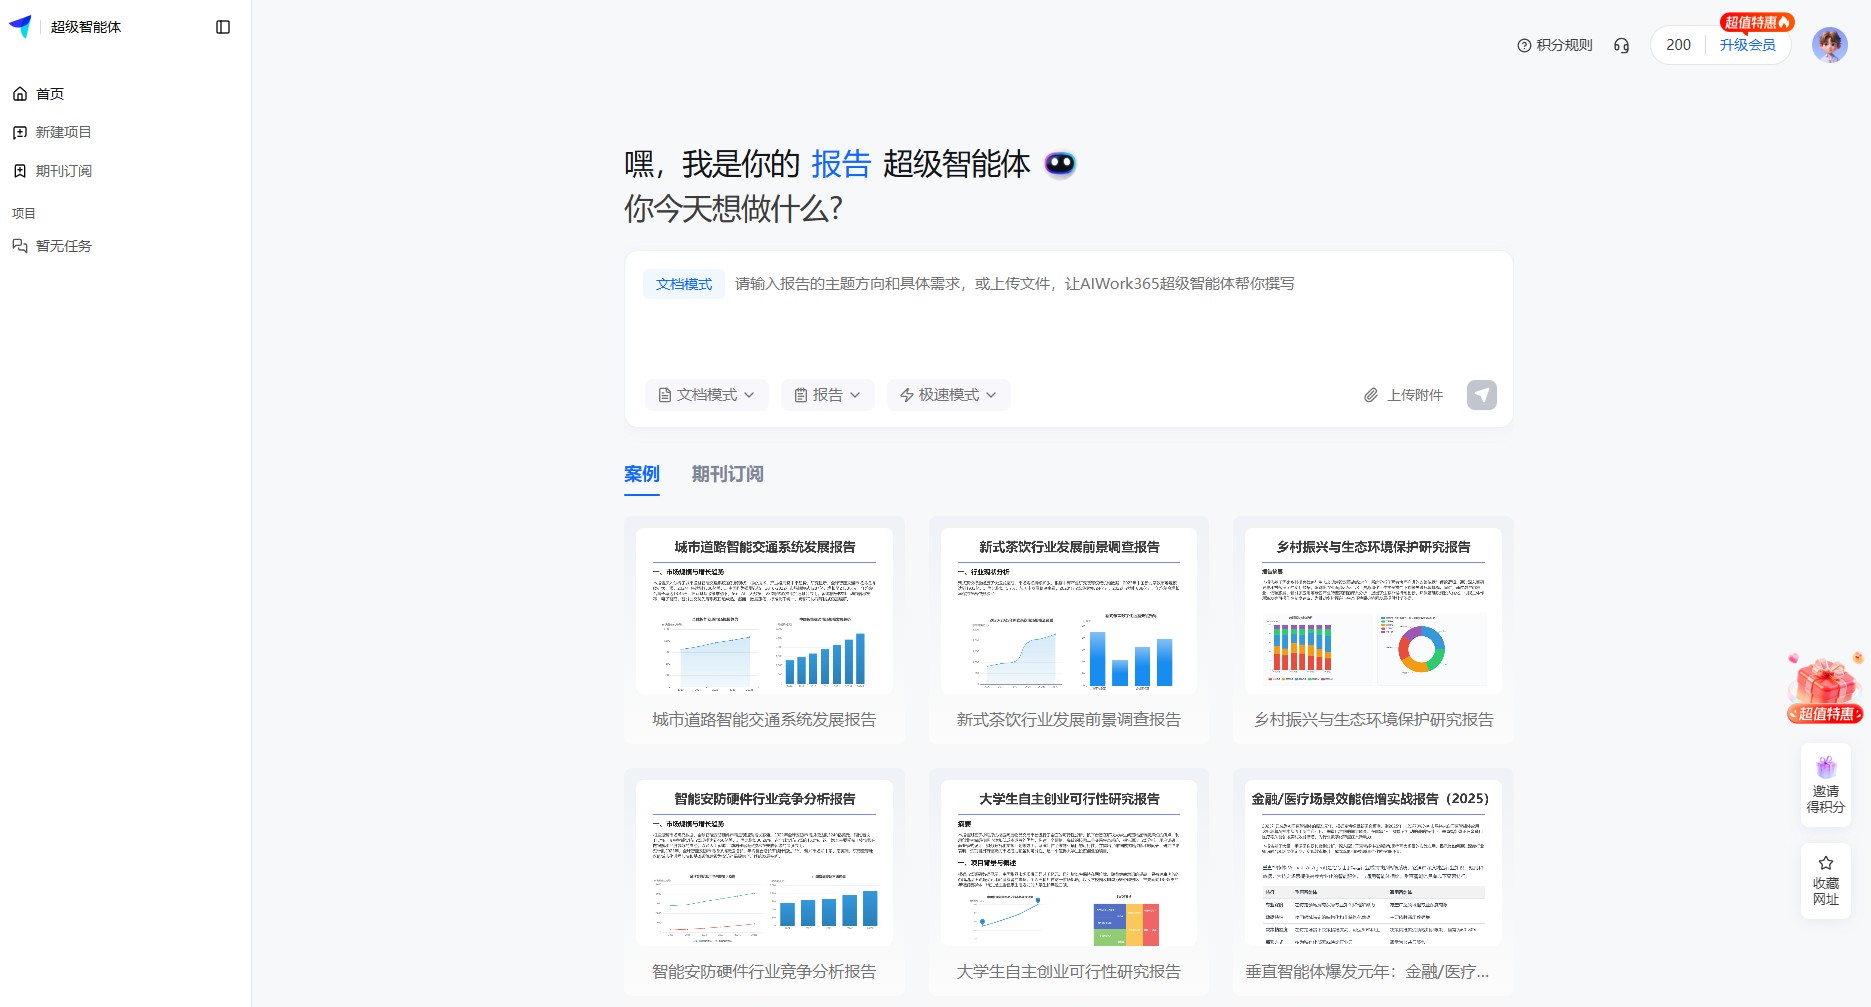1871x1007 pixels.
Task: Open 城市道路智能交通系统发展报告 thumbnail
Action: click(x=765, y=611)
